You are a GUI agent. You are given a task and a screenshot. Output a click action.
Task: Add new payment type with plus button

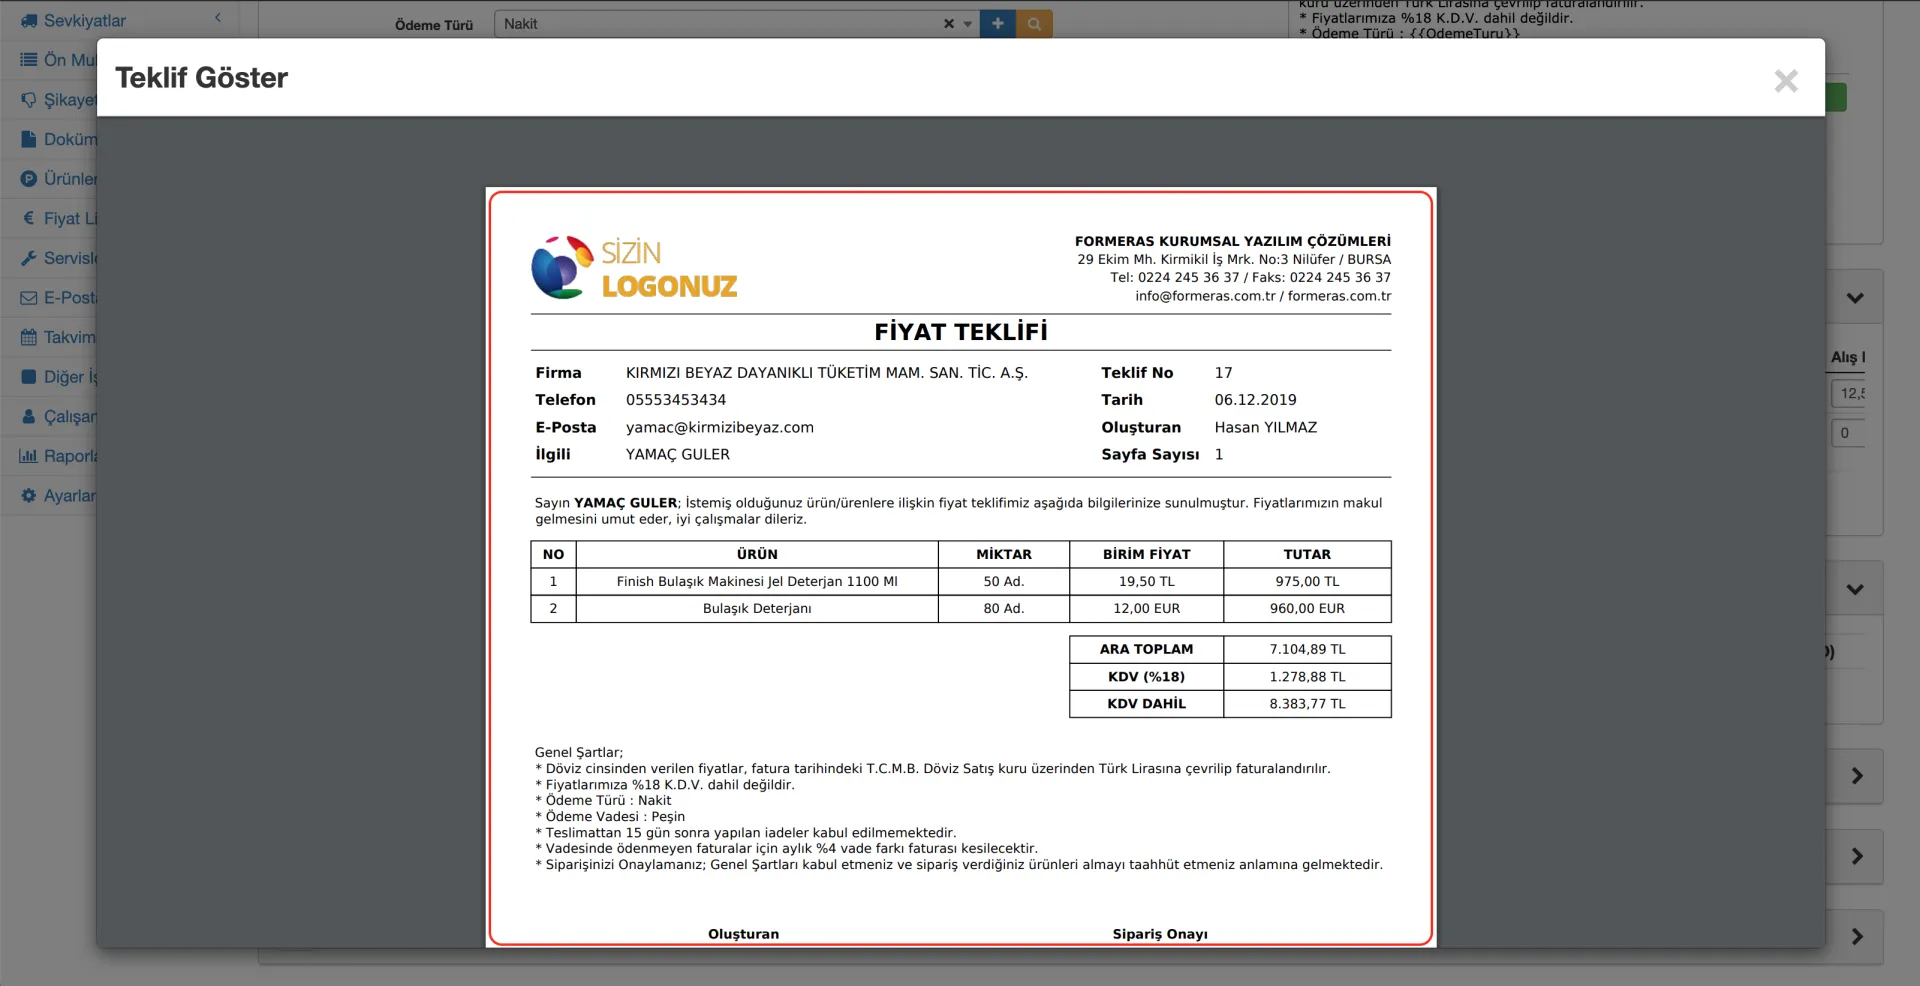998,24
